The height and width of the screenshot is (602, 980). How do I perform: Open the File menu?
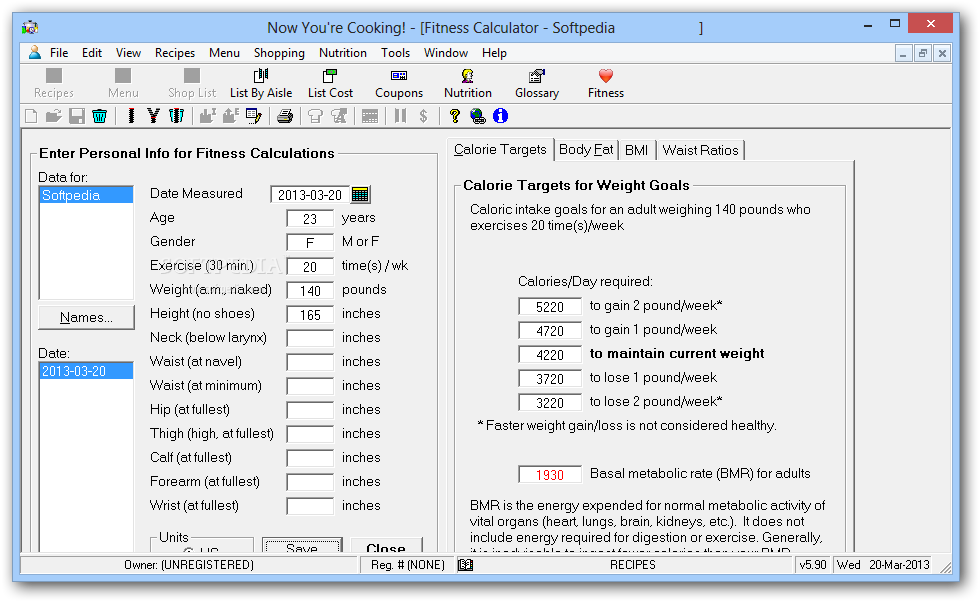tap(59, 53)
